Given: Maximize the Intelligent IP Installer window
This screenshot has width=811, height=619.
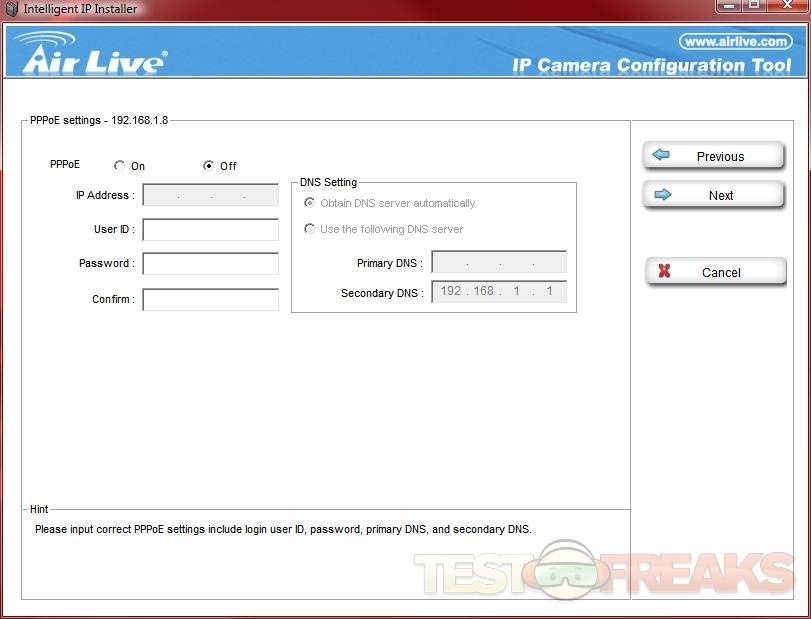Looking at the screenshot, I should coord(755,6).
